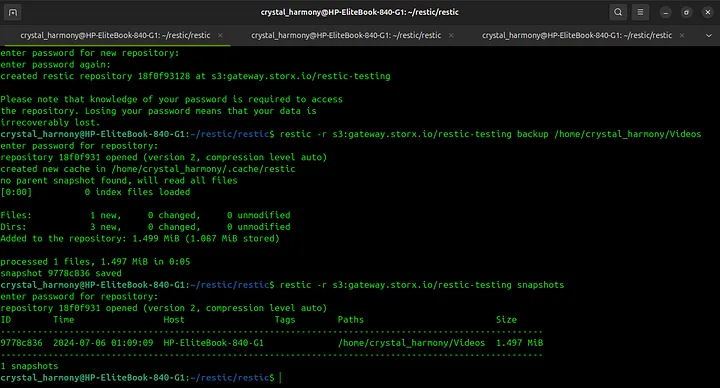Click the '1 snapshots' line
The image size is (720, 388).
tap(29, 366)
